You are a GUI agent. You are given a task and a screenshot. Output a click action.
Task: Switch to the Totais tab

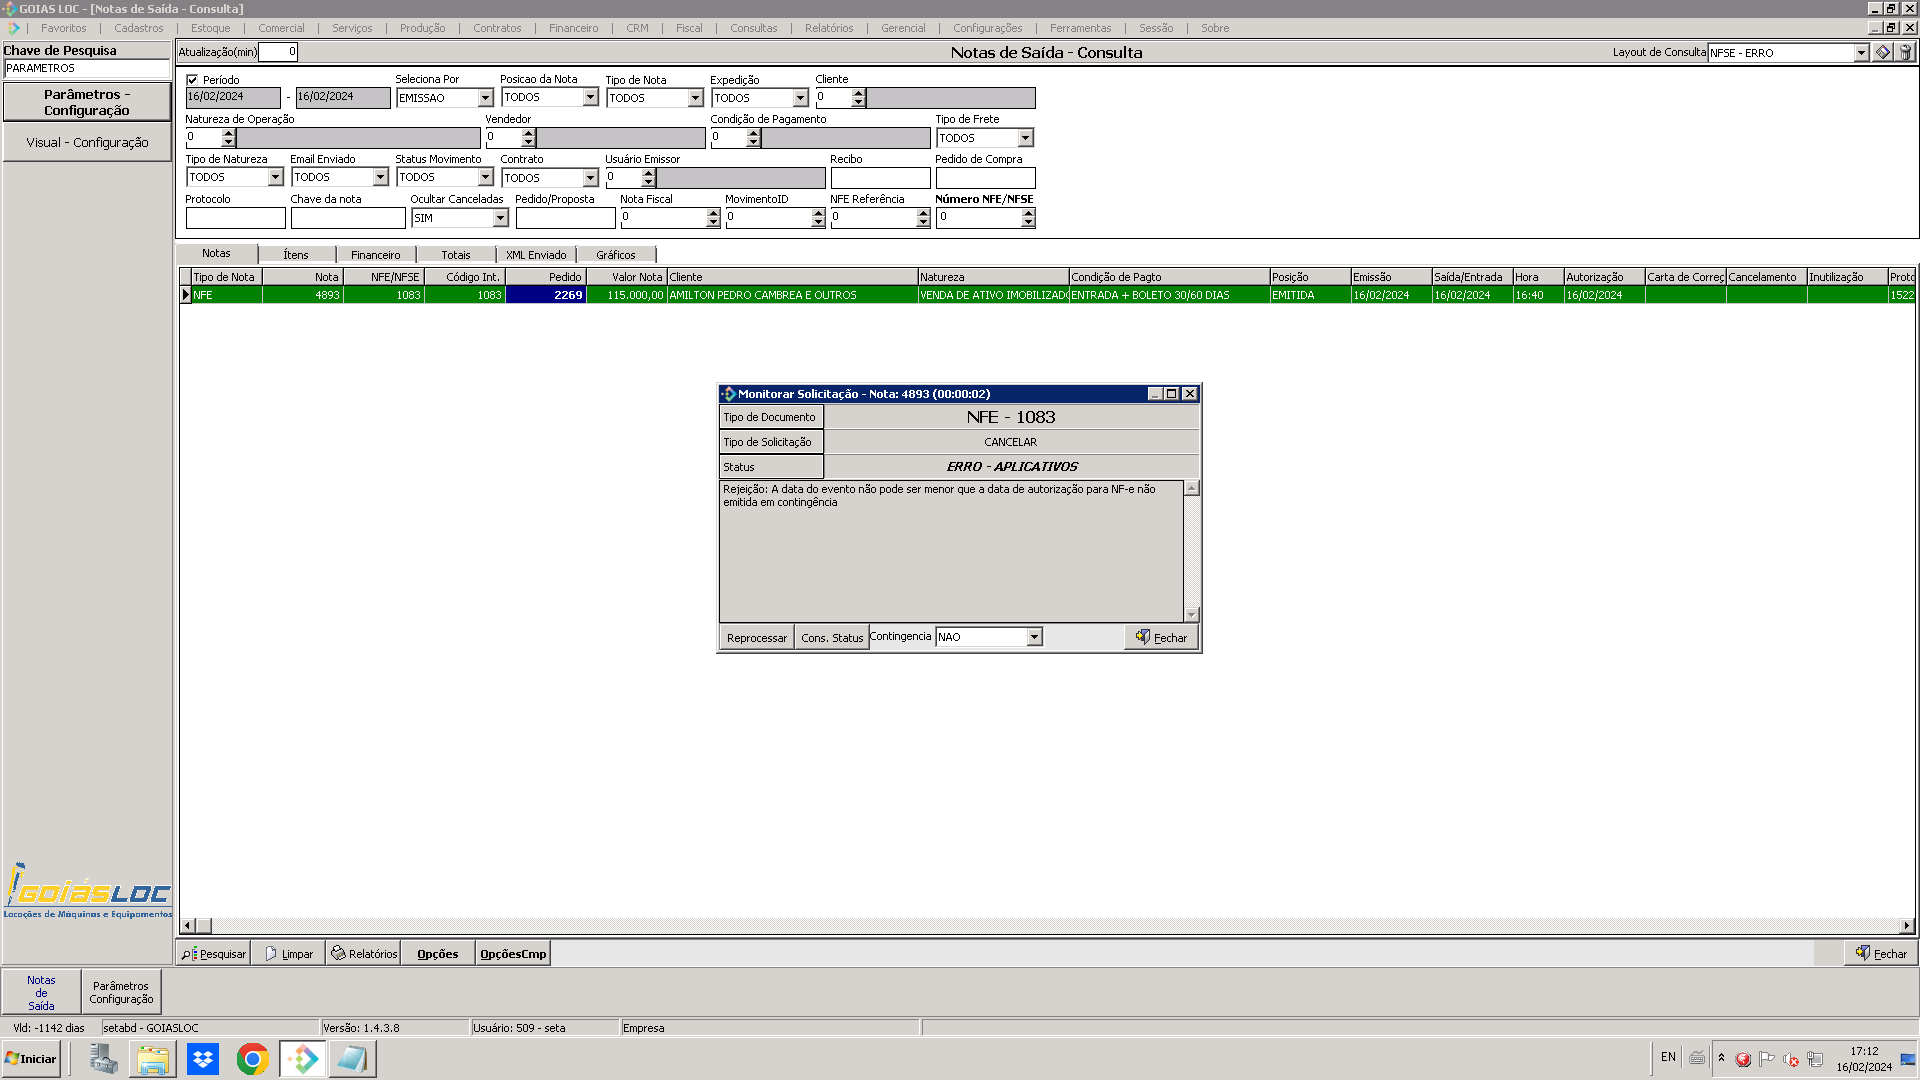456,255
